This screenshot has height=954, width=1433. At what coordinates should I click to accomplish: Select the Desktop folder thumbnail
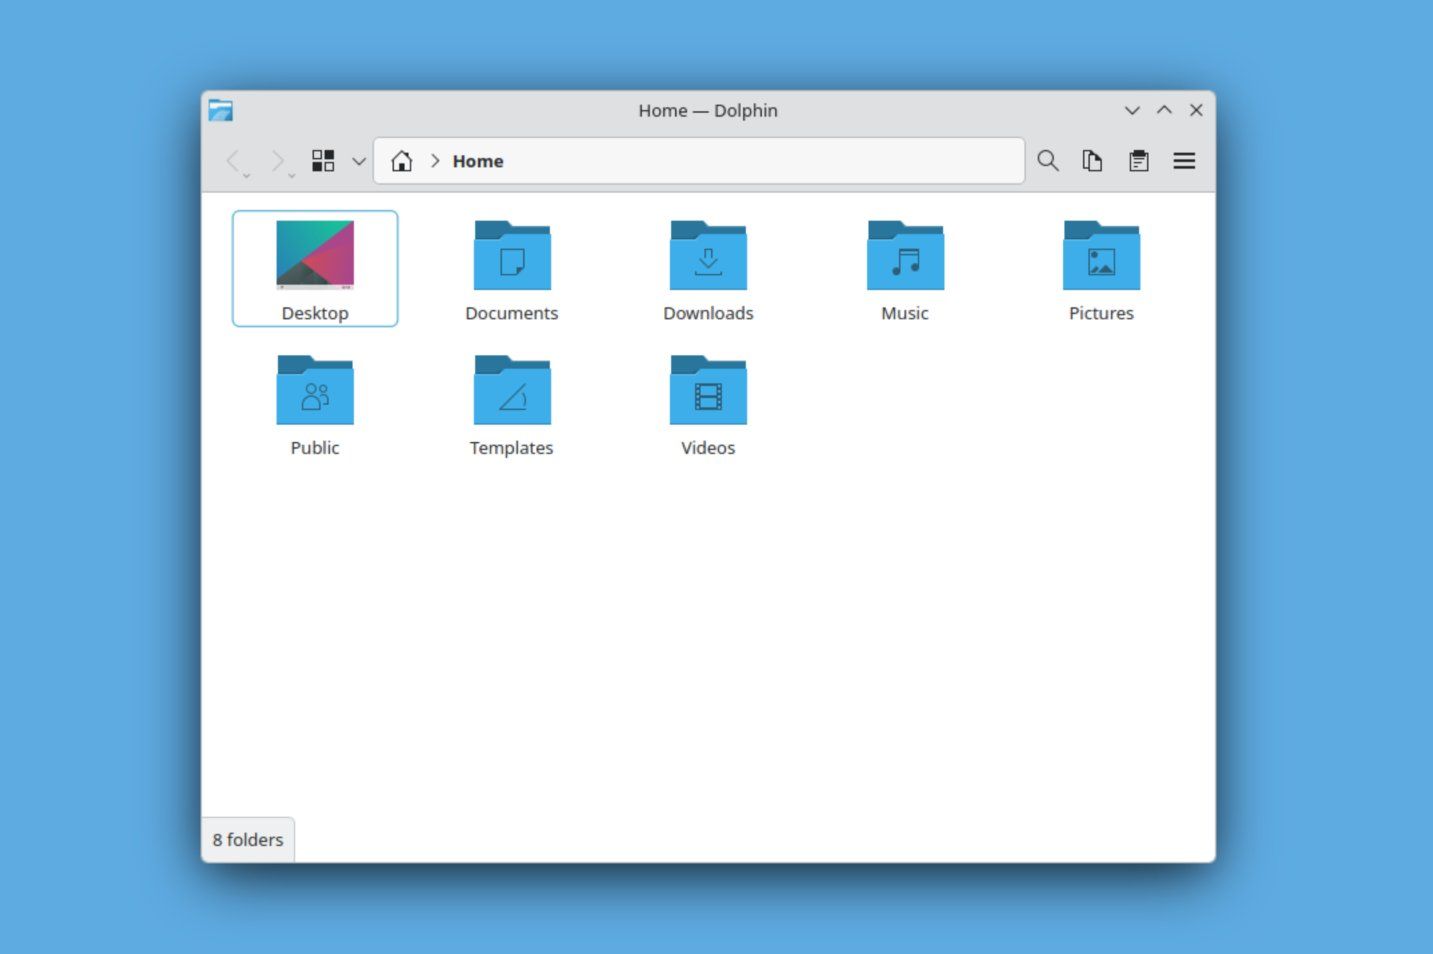[x=315, y=255]
